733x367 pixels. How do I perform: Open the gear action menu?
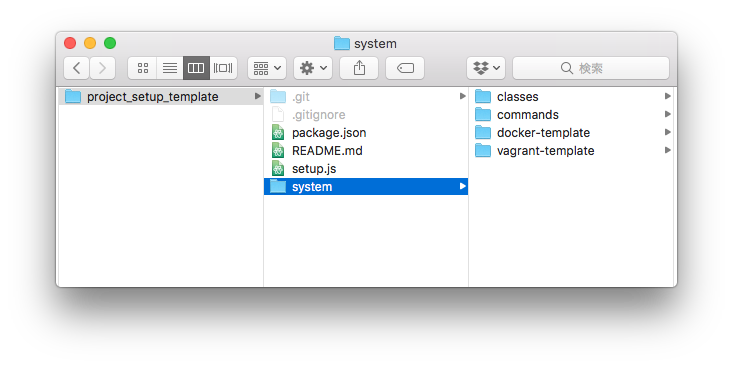click(x=313, y=68)
